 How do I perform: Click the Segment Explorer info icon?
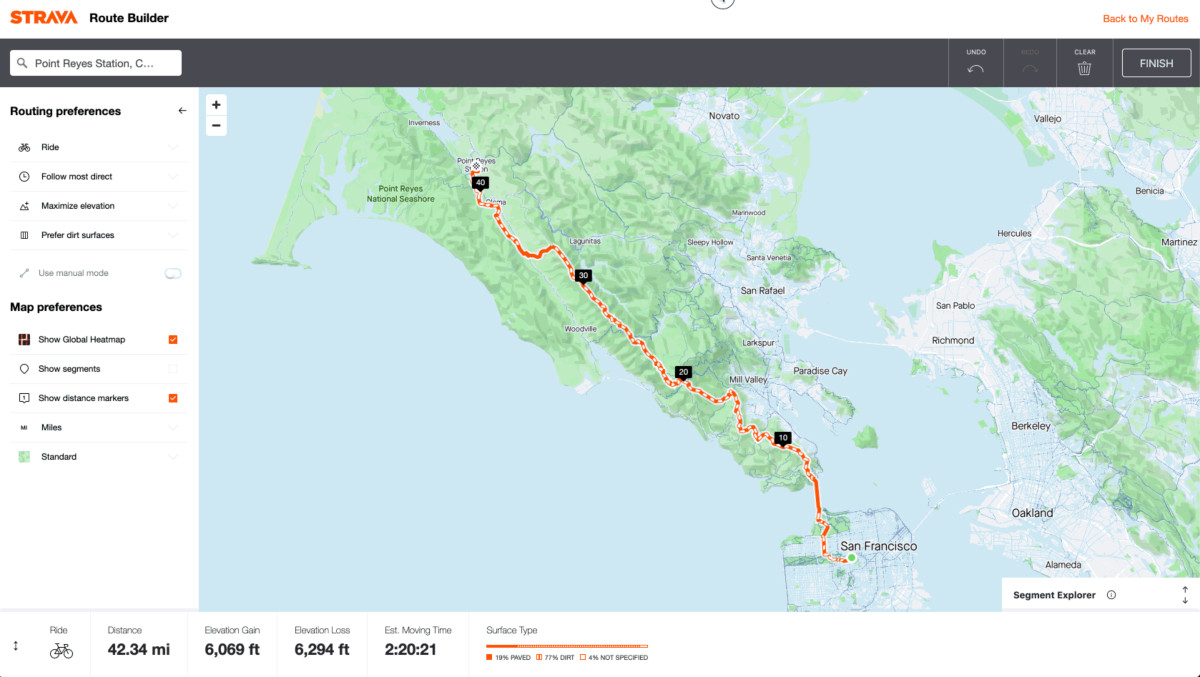coord(1111,595)
